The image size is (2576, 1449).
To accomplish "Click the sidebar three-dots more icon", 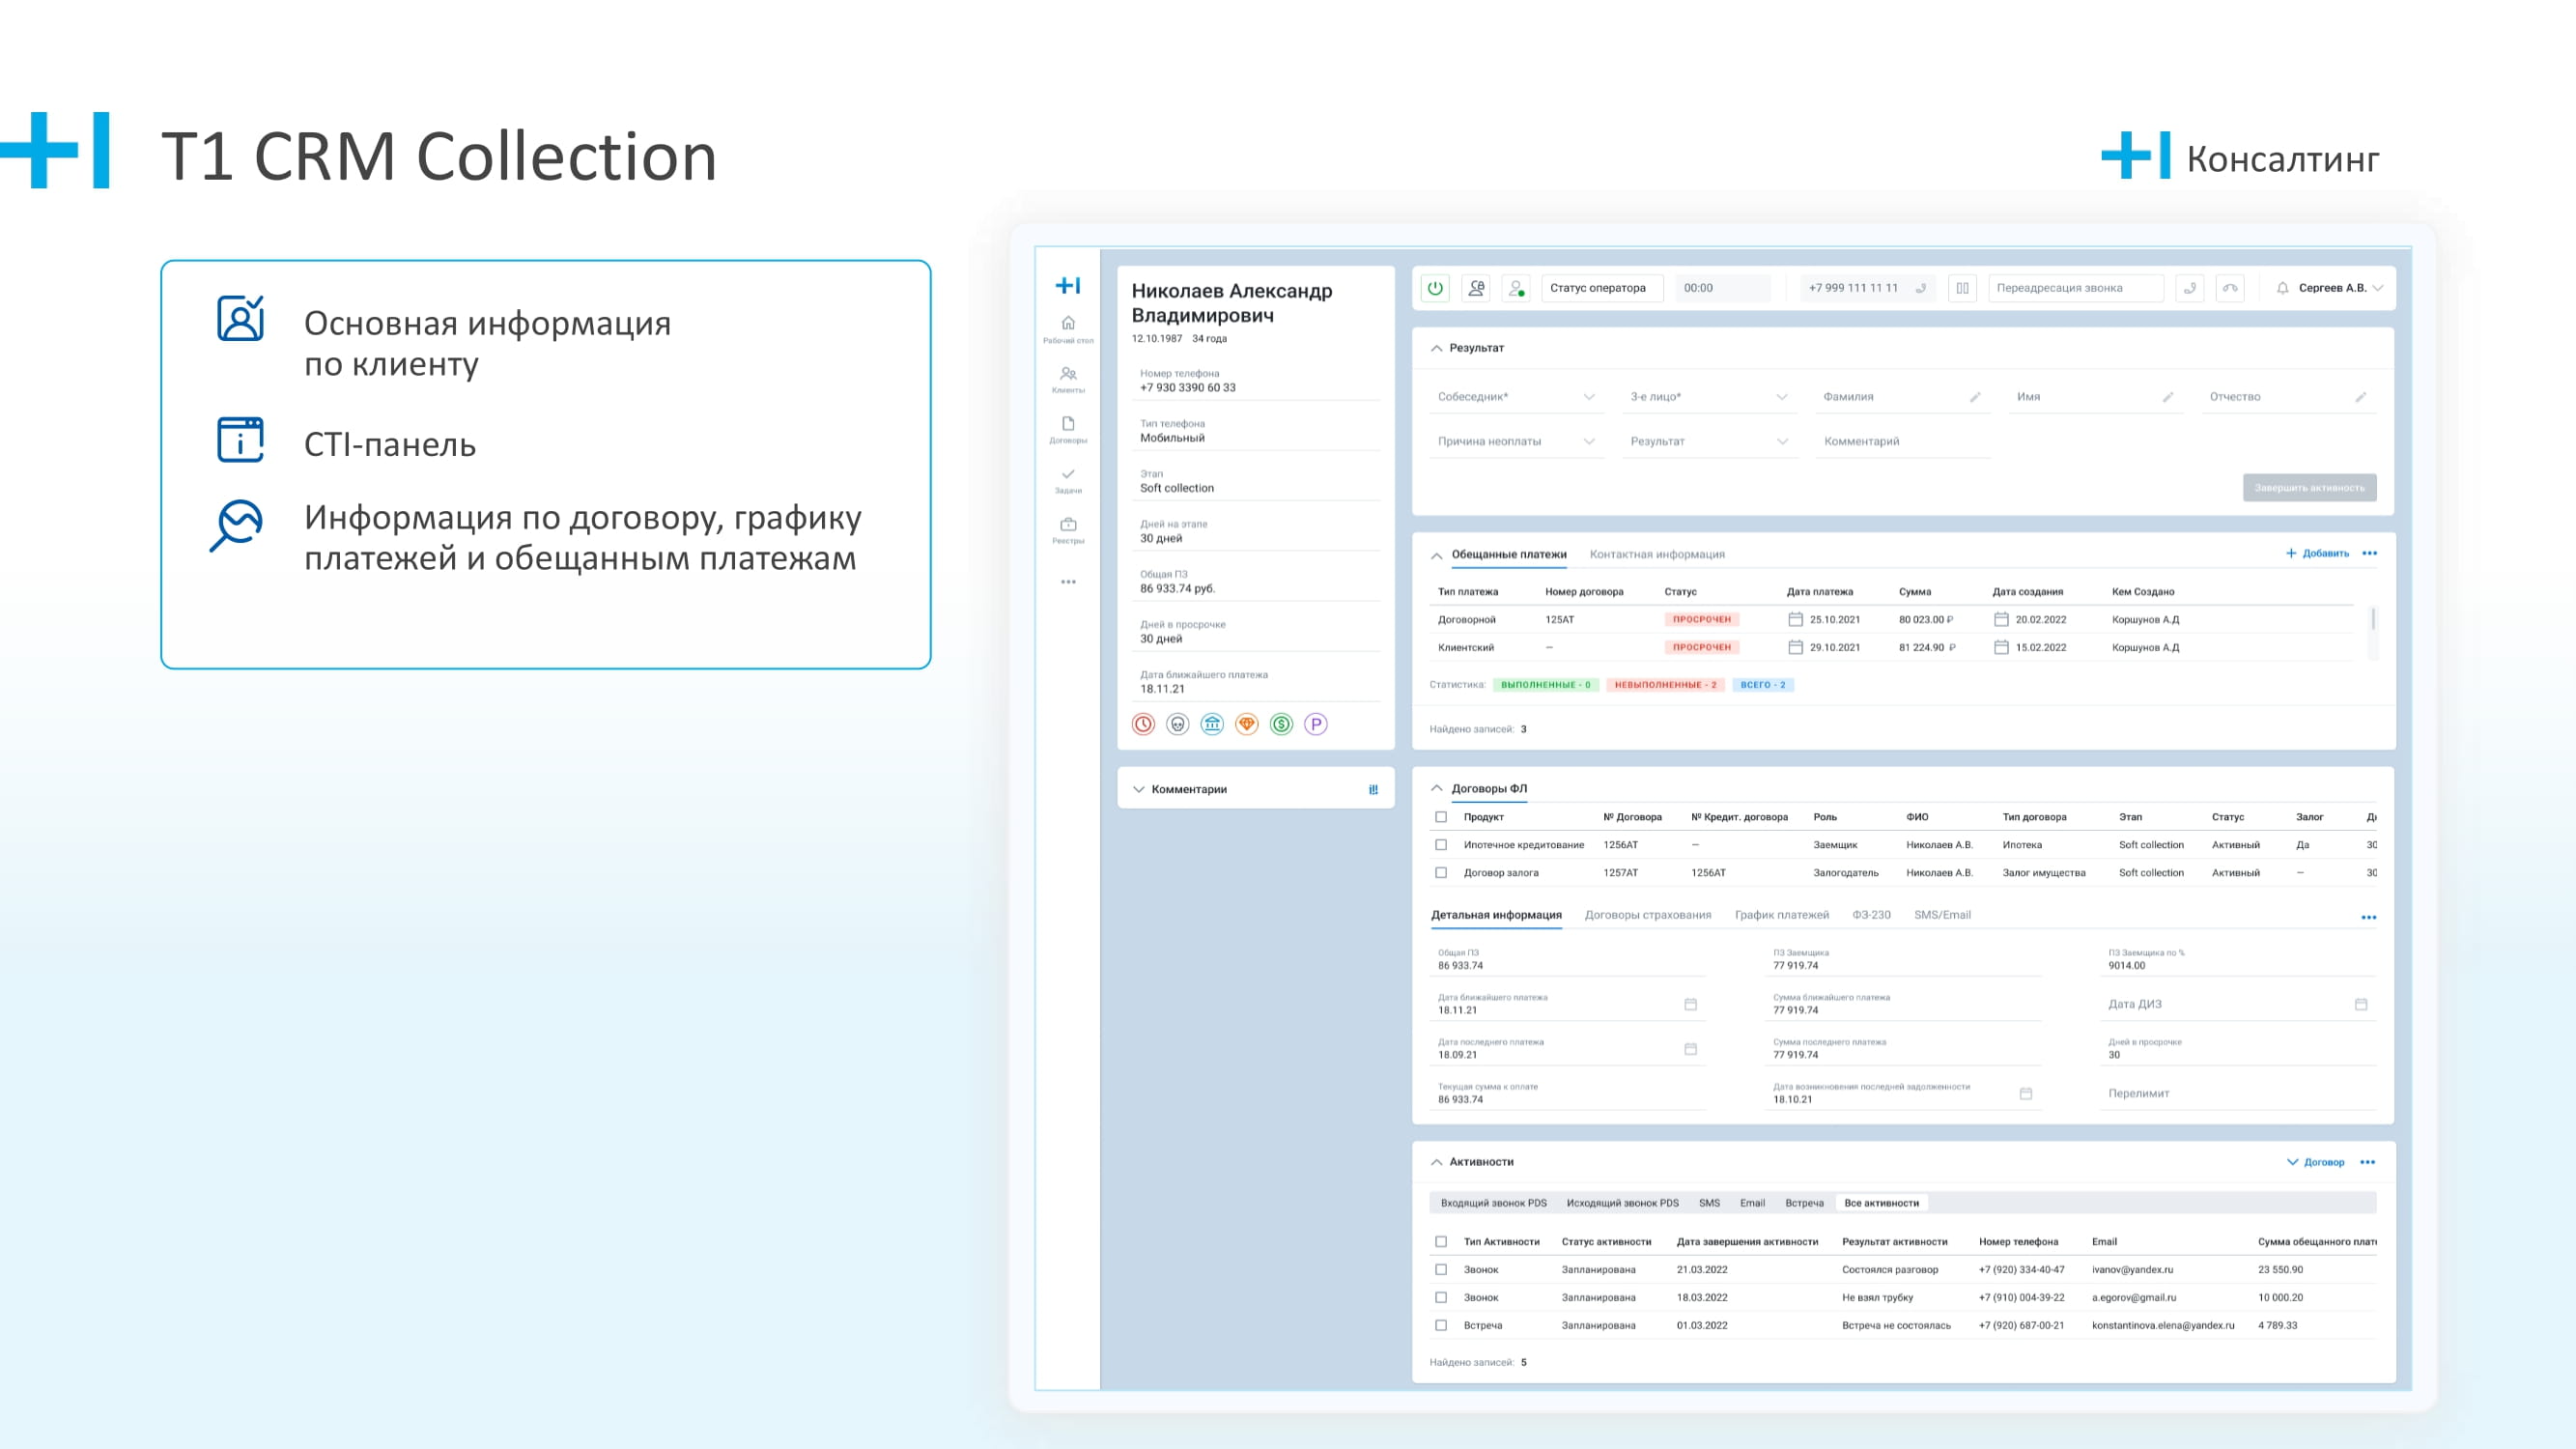I will pyautogui.click(x=1068, y=582).
